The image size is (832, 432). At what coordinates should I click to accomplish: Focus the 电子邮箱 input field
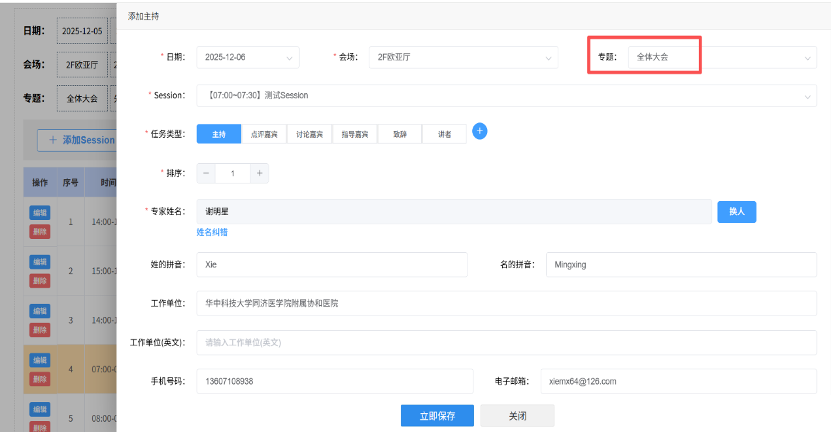[677, 381]
